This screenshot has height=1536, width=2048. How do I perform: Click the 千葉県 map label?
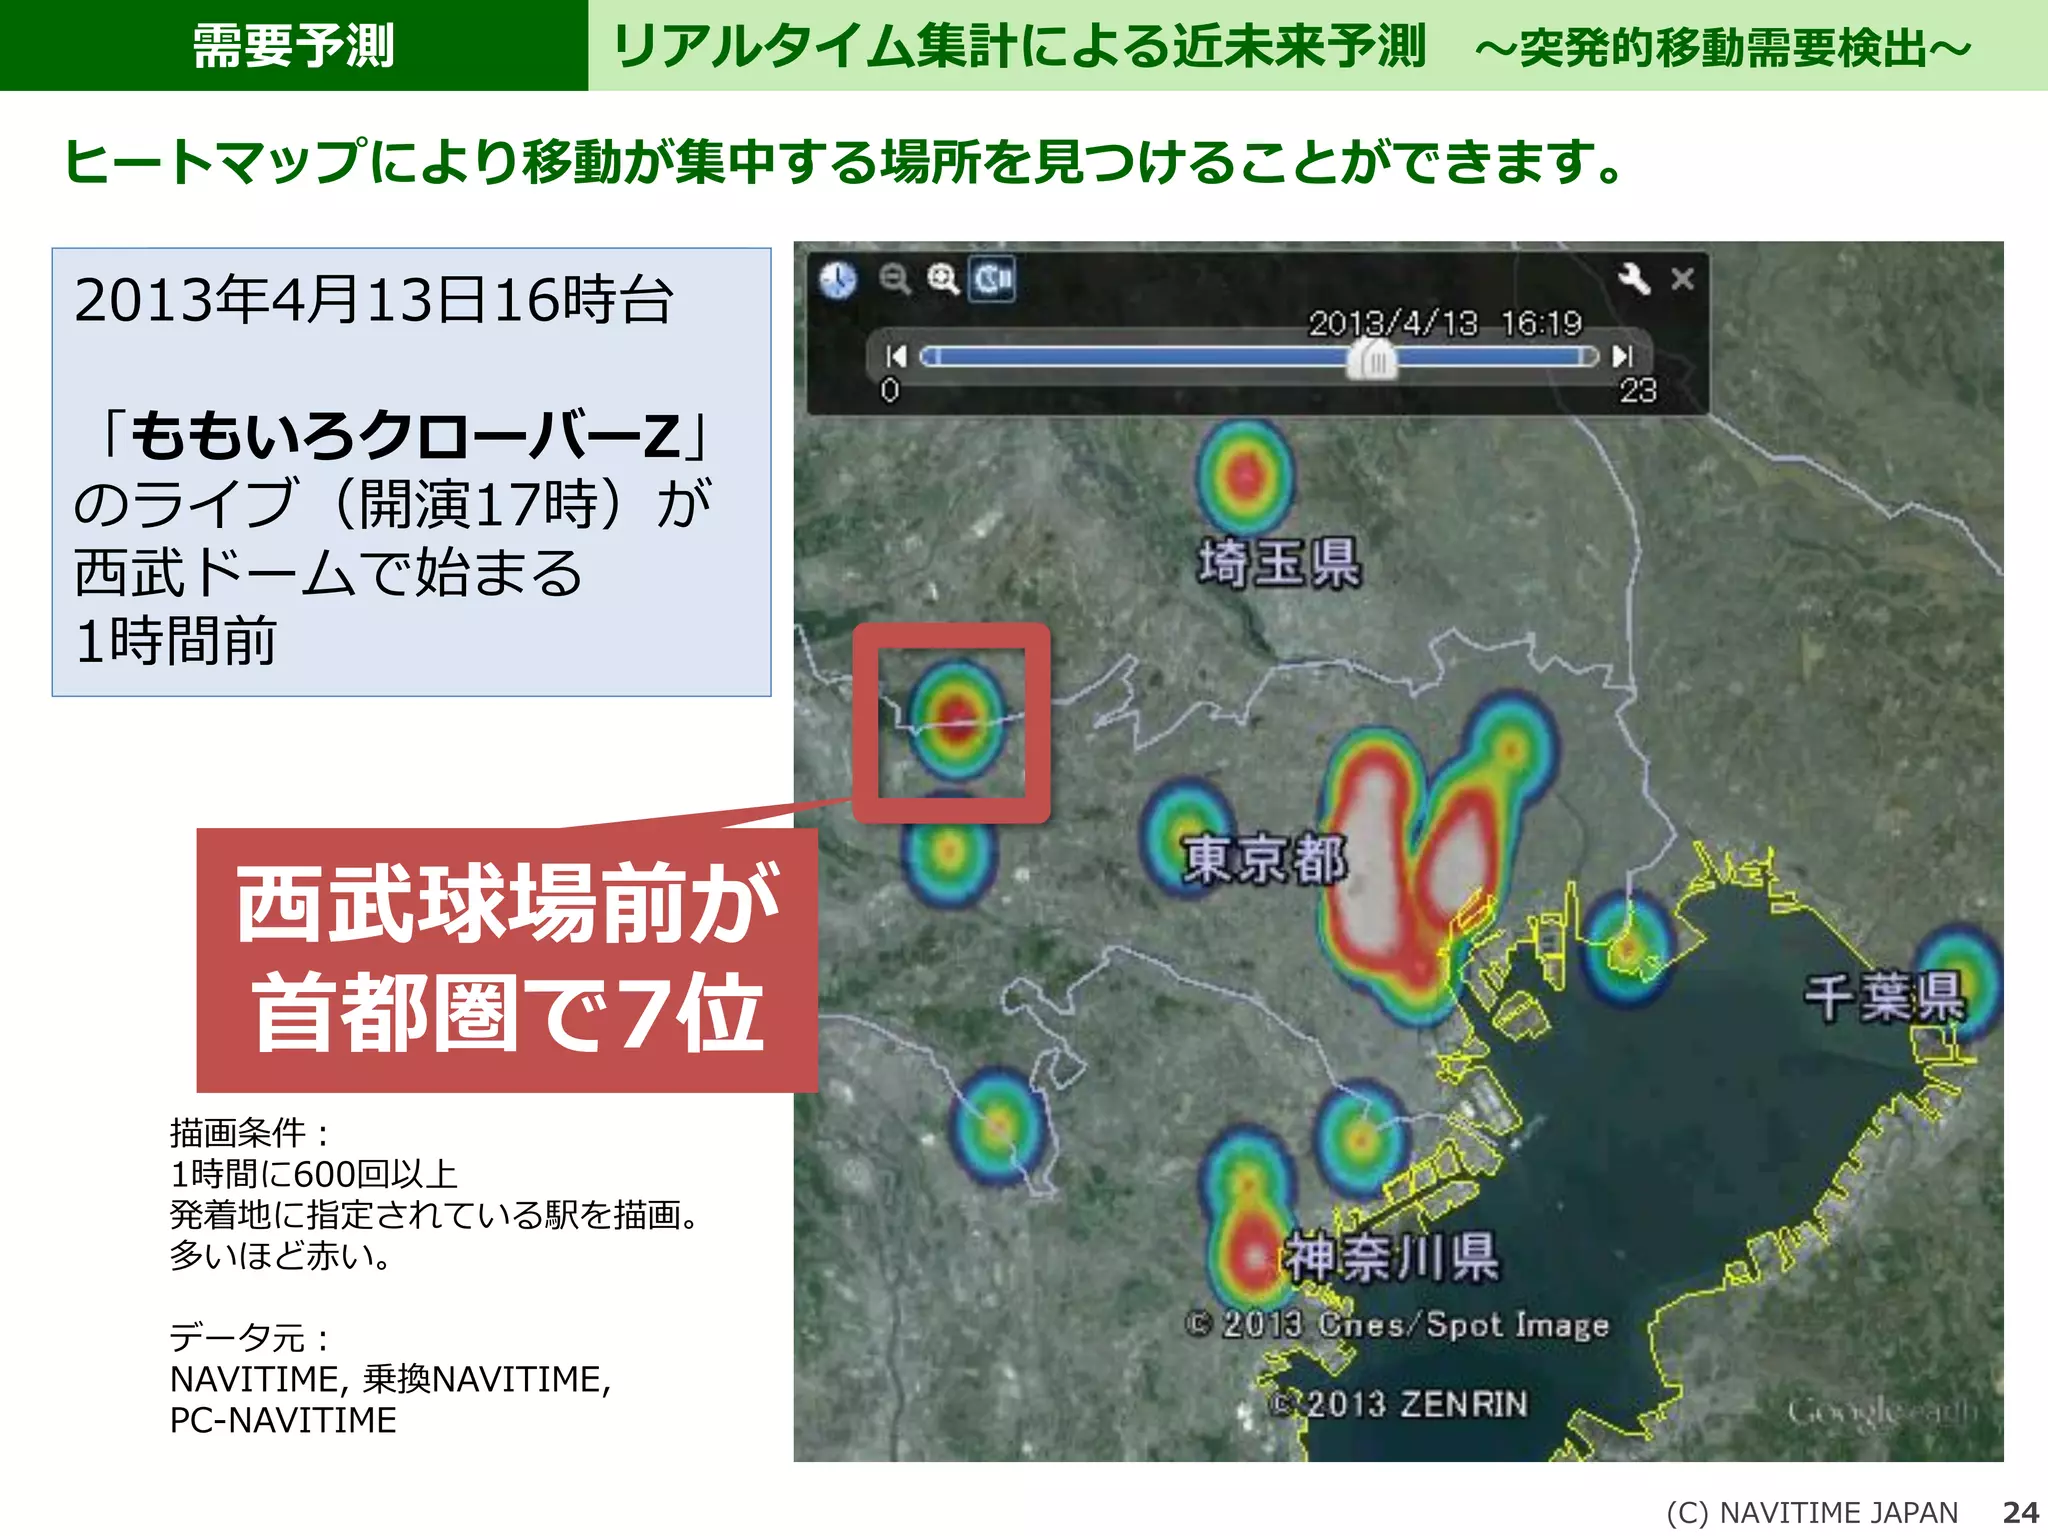tap(1885, 997)
